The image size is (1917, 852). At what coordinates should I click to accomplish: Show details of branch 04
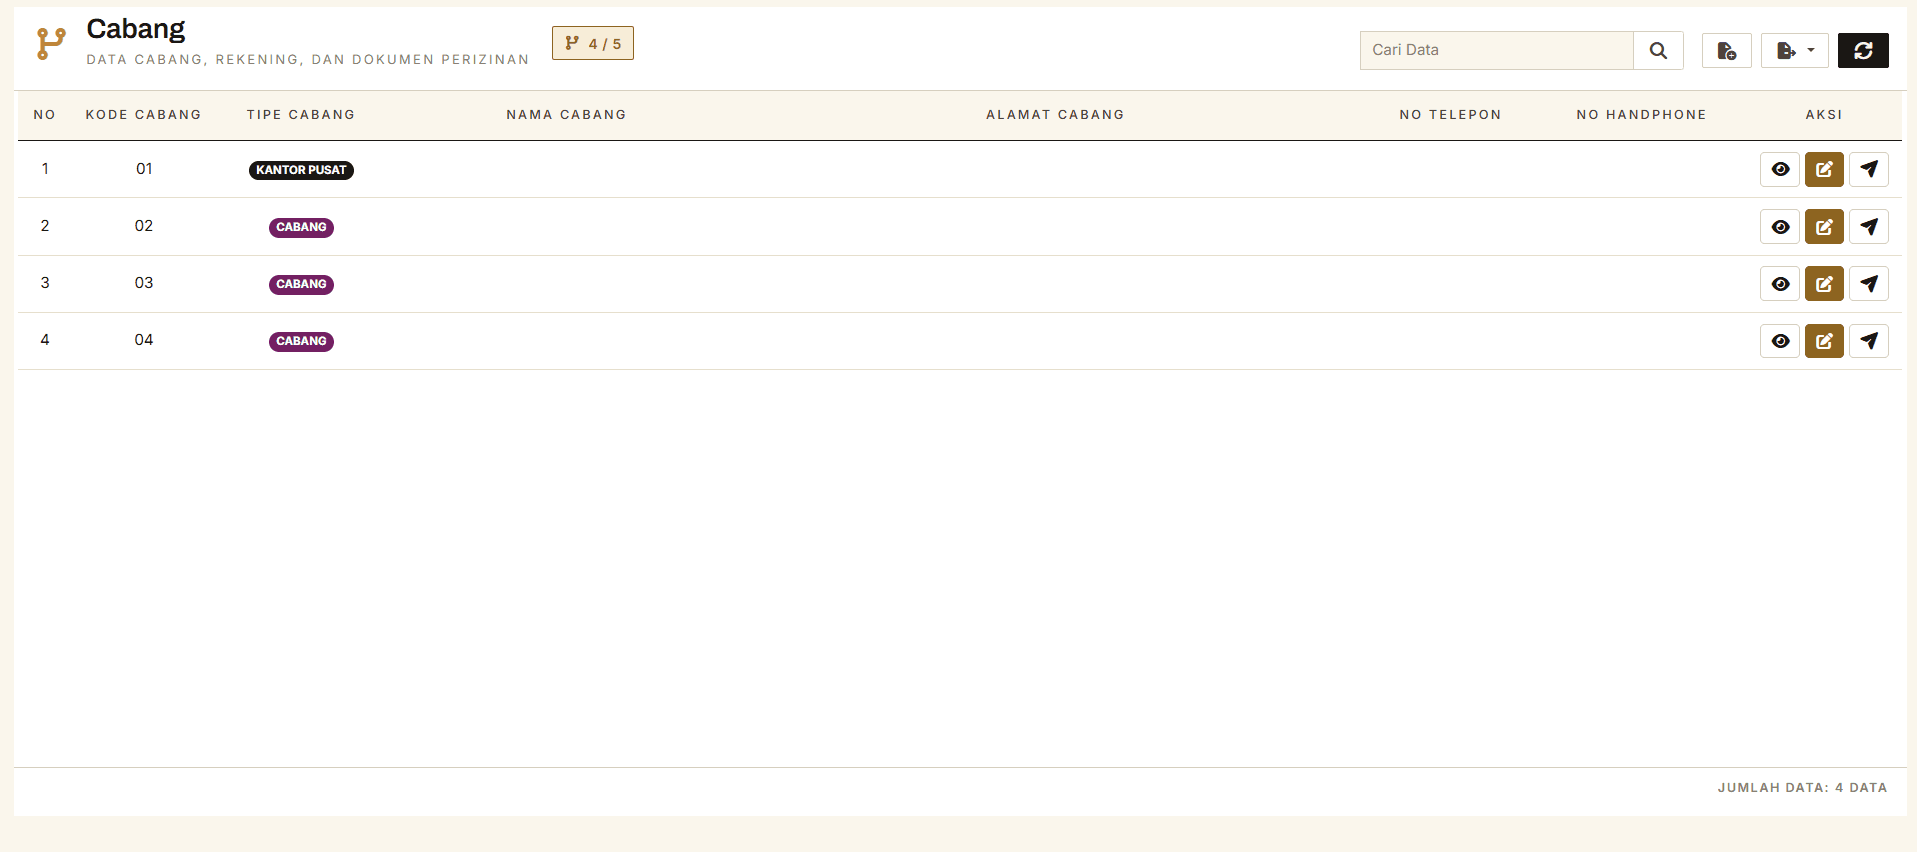coord(1780,341)
